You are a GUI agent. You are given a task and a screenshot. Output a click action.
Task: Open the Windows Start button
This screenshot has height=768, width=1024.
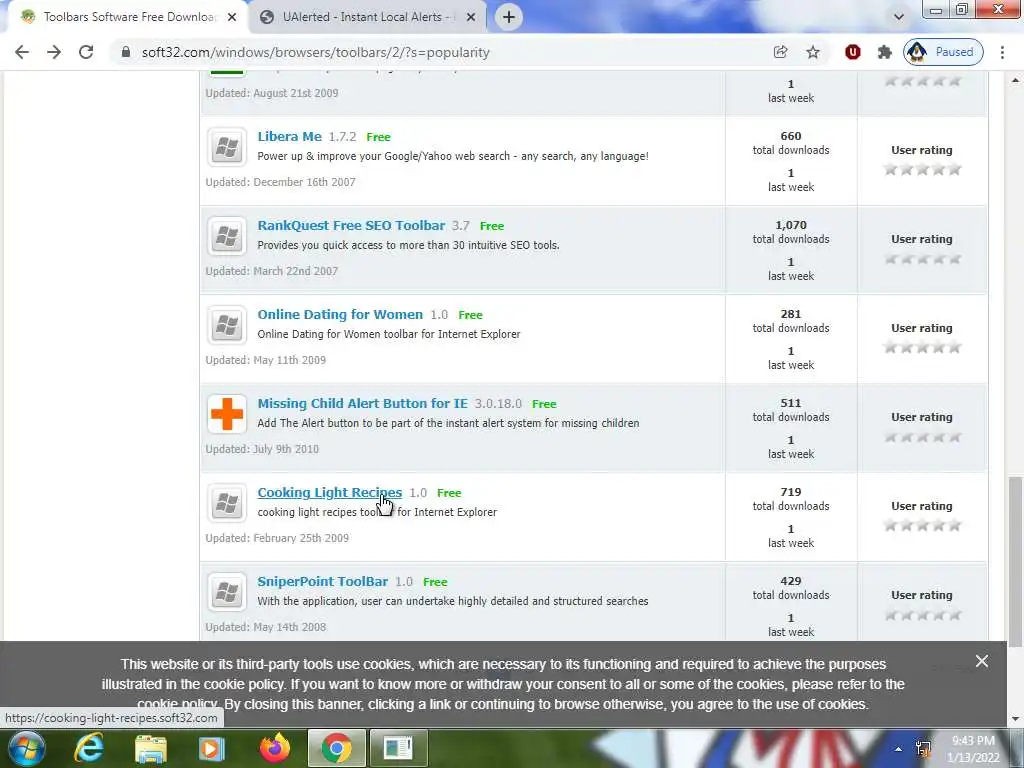coord(27,748)
